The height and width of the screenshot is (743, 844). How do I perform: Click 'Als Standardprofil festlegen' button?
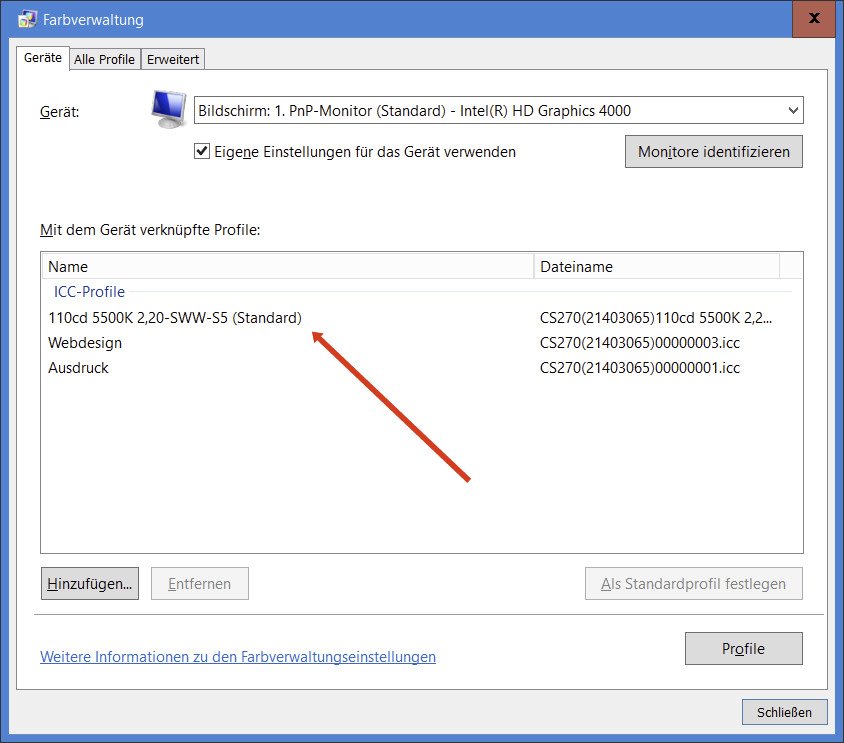click(693, 584)
